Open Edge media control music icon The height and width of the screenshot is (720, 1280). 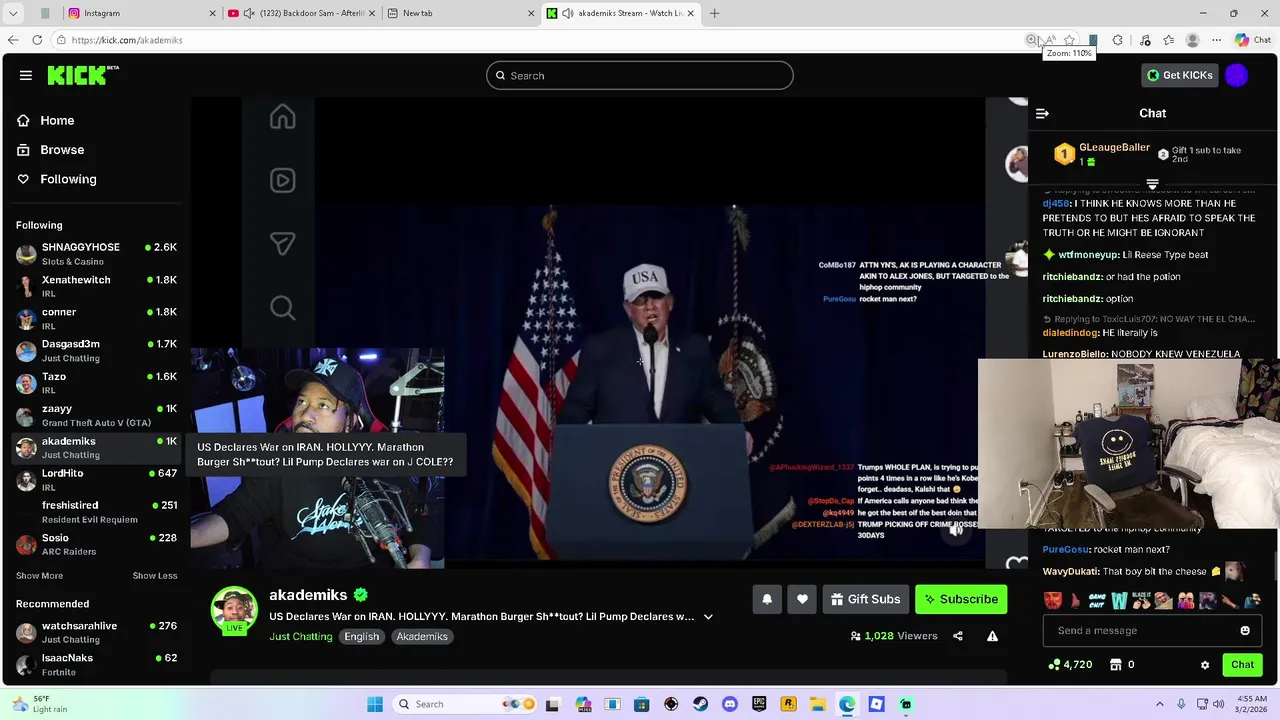1145,40
